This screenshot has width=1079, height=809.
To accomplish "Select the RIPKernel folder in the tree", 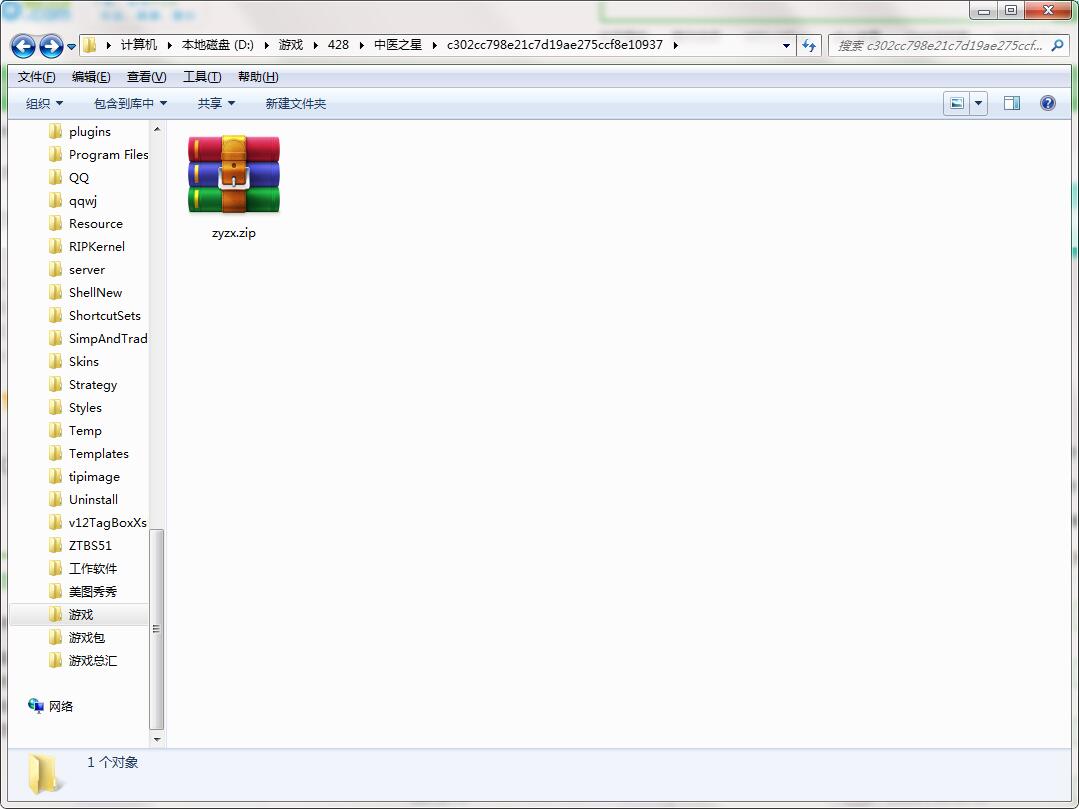I will click(87, 246).
